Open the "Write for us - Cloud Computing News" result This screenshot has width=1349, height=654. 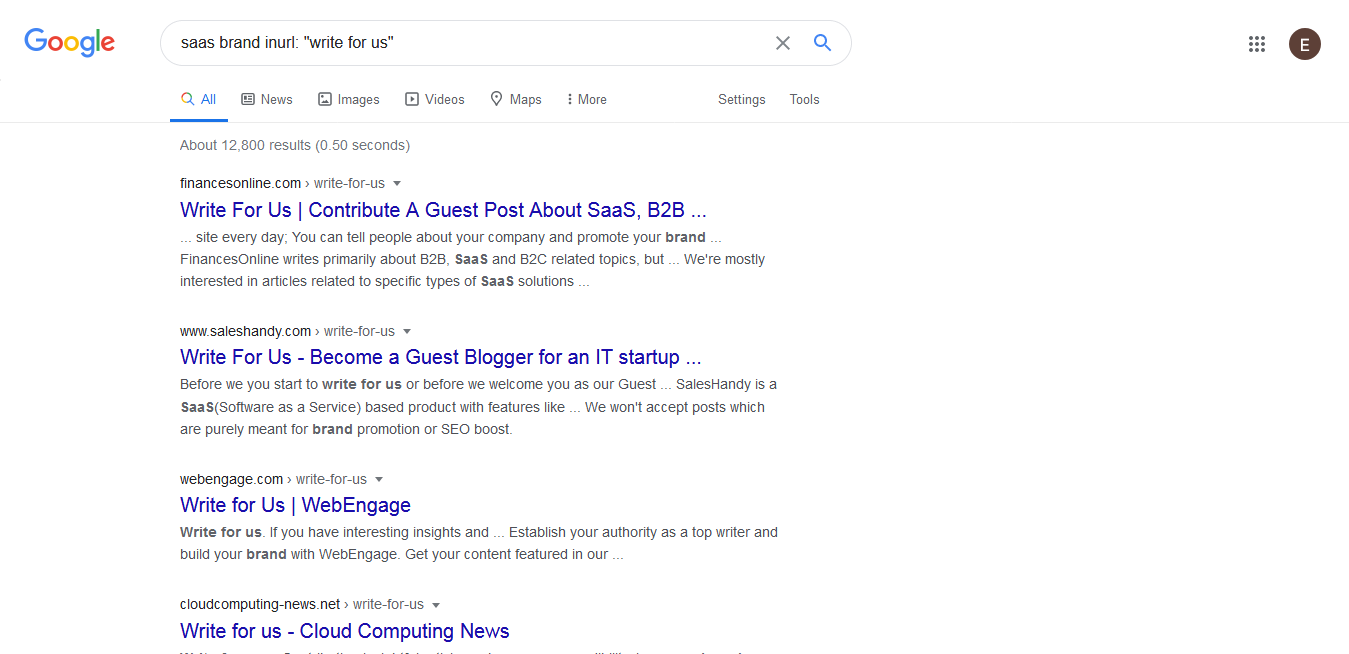click(x=345, y=631)
